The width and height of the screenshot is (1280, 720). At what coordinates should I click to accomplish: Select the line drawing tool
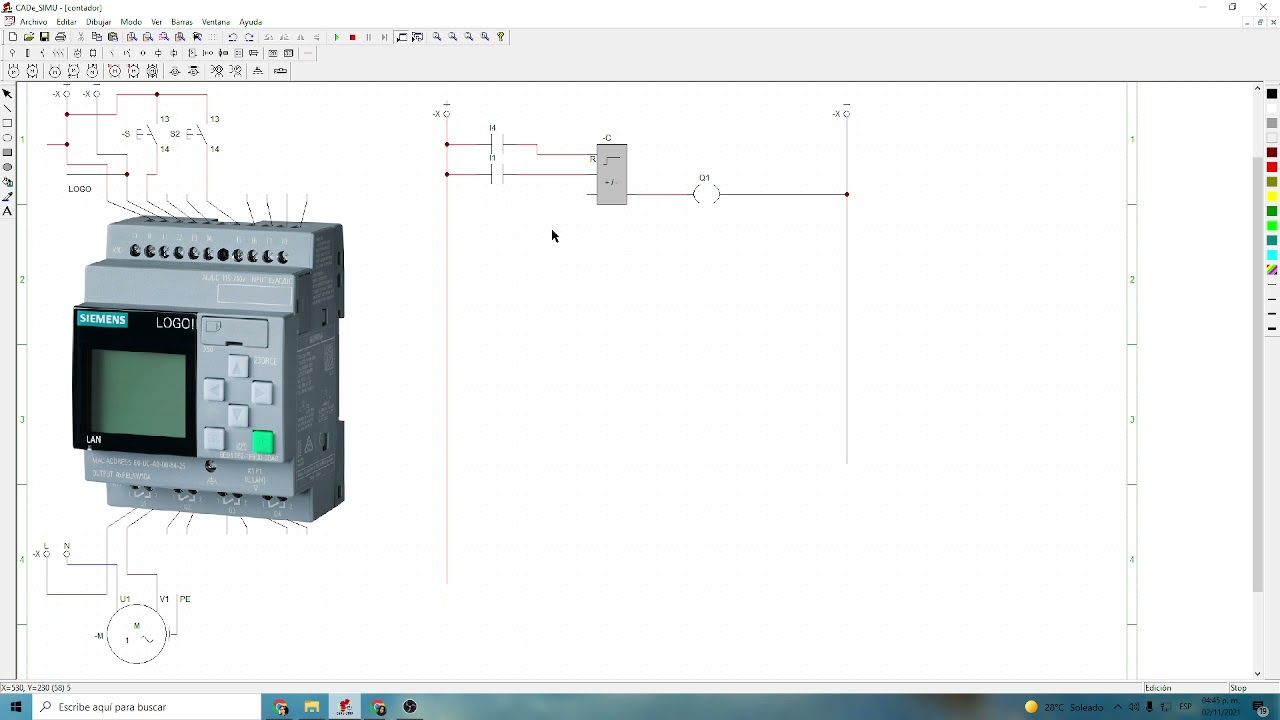(x=7, y=108)
